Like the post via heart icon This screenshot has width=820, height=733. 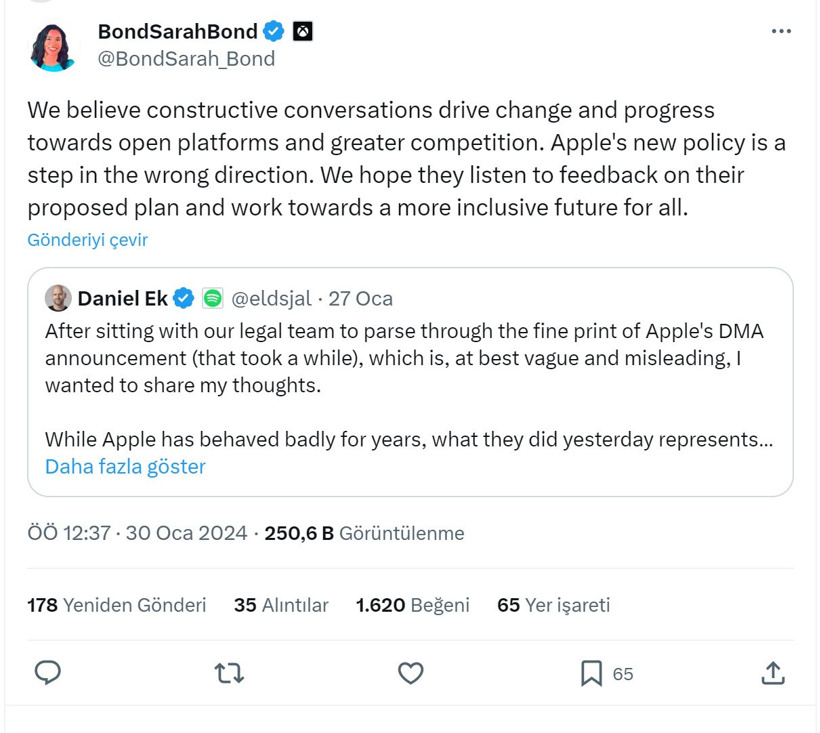(x=410, y=673)
